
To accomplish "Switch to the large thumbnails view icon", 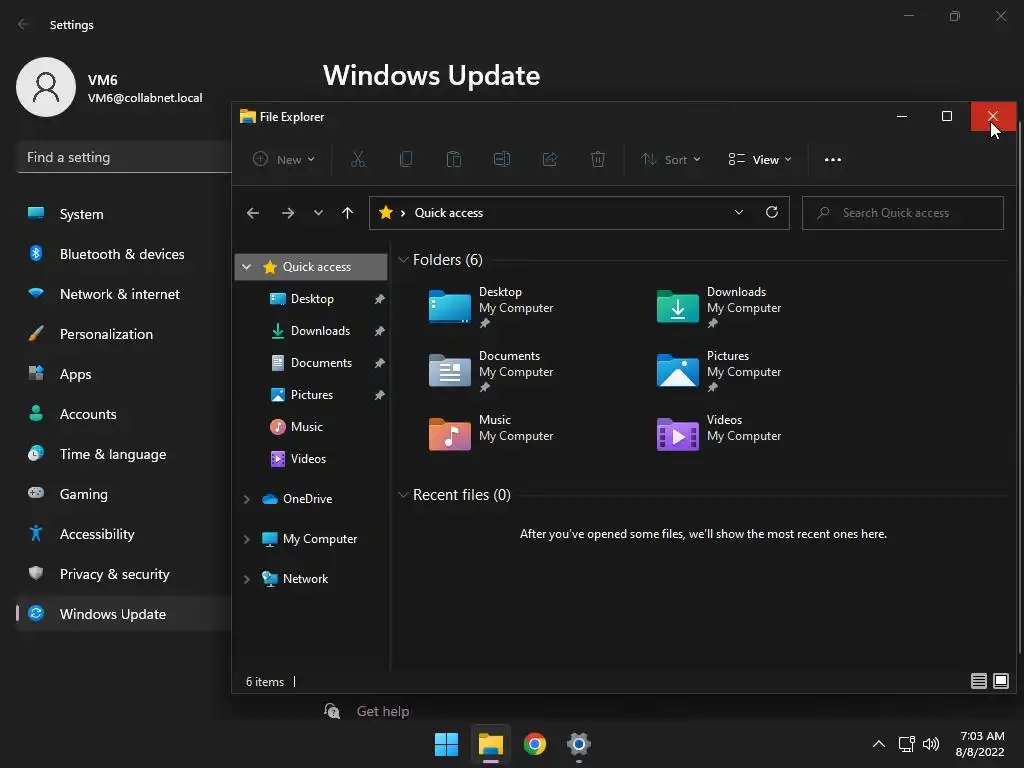I will (1000, 681).
